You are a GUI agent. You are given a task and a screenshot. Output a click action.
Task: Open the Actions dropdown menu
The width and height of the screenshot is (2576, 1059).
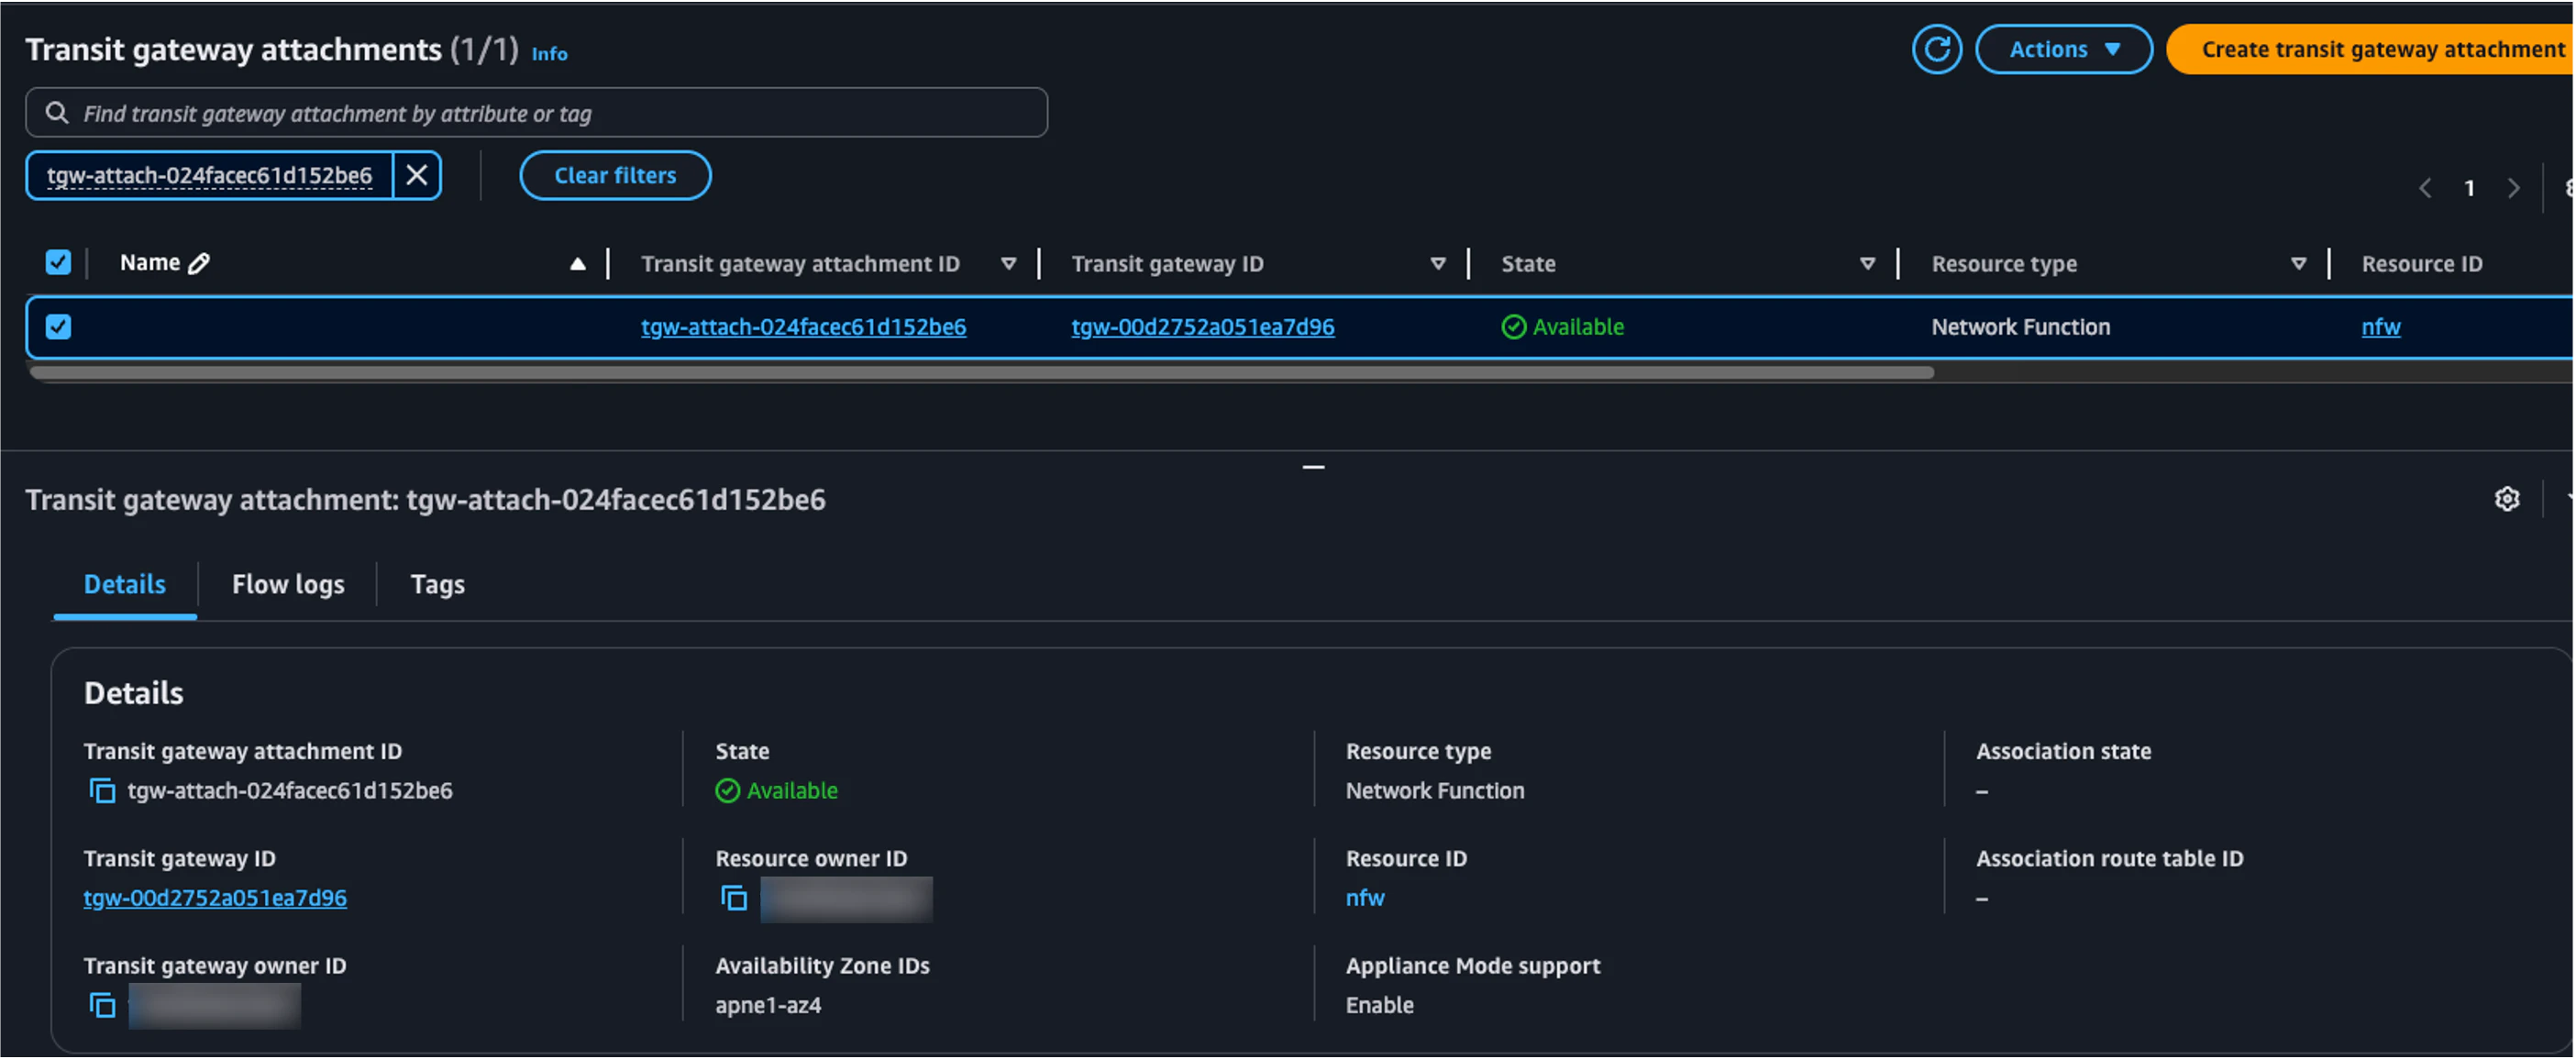(x=2063, y=49)
